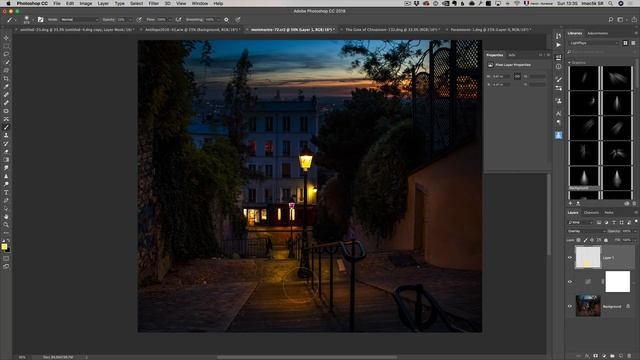Delete layer with trash icon in Layers panel
The image size is (640, 360).
click(x=629, y=356)
